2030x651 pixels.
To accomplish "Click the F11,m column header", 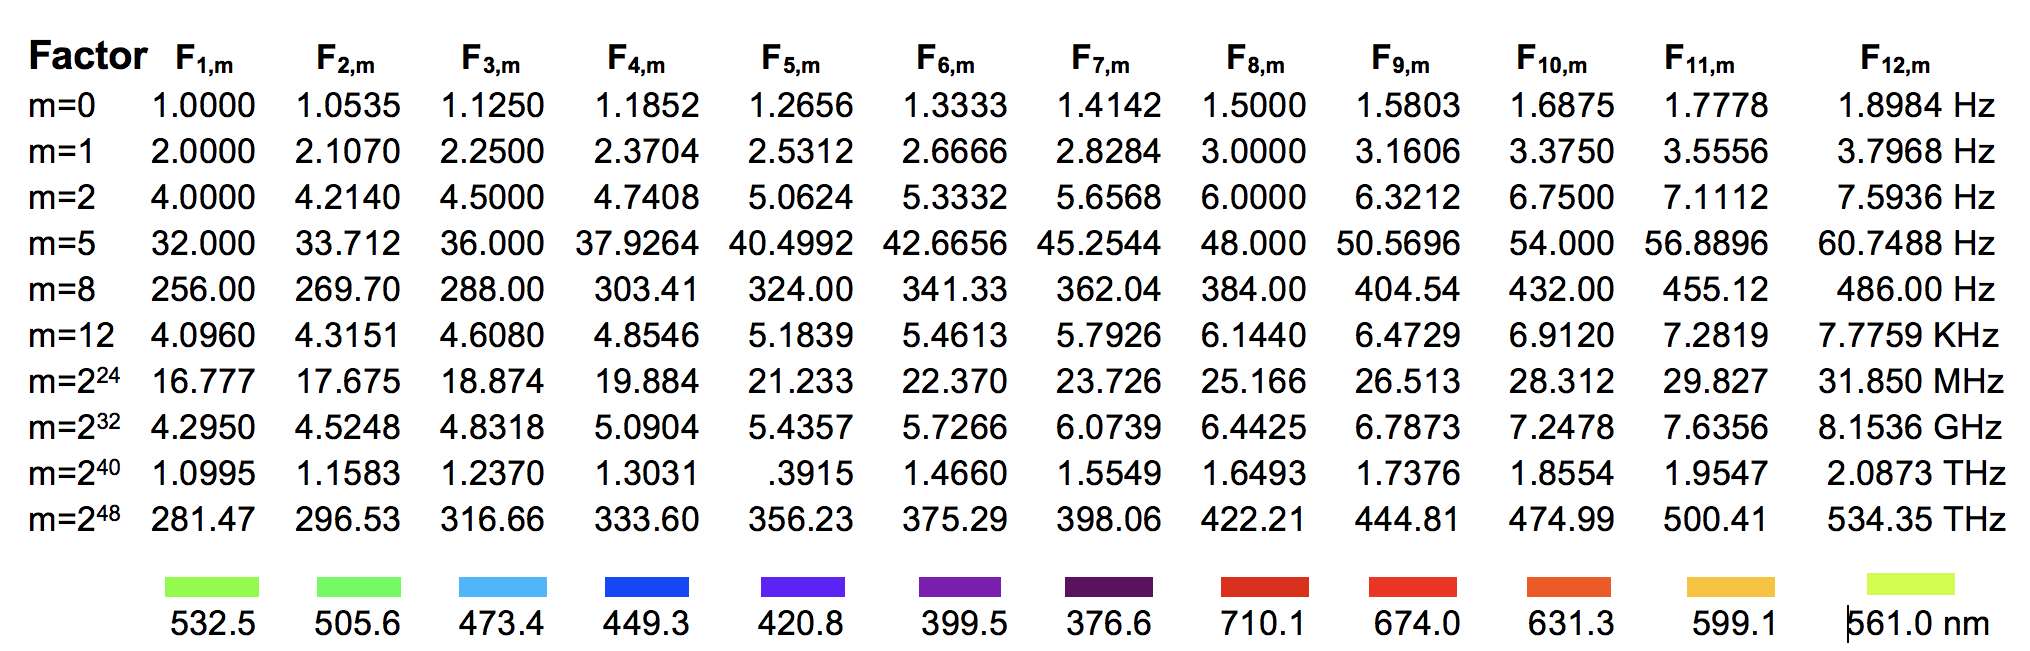I will click(x=1700, y=59).
